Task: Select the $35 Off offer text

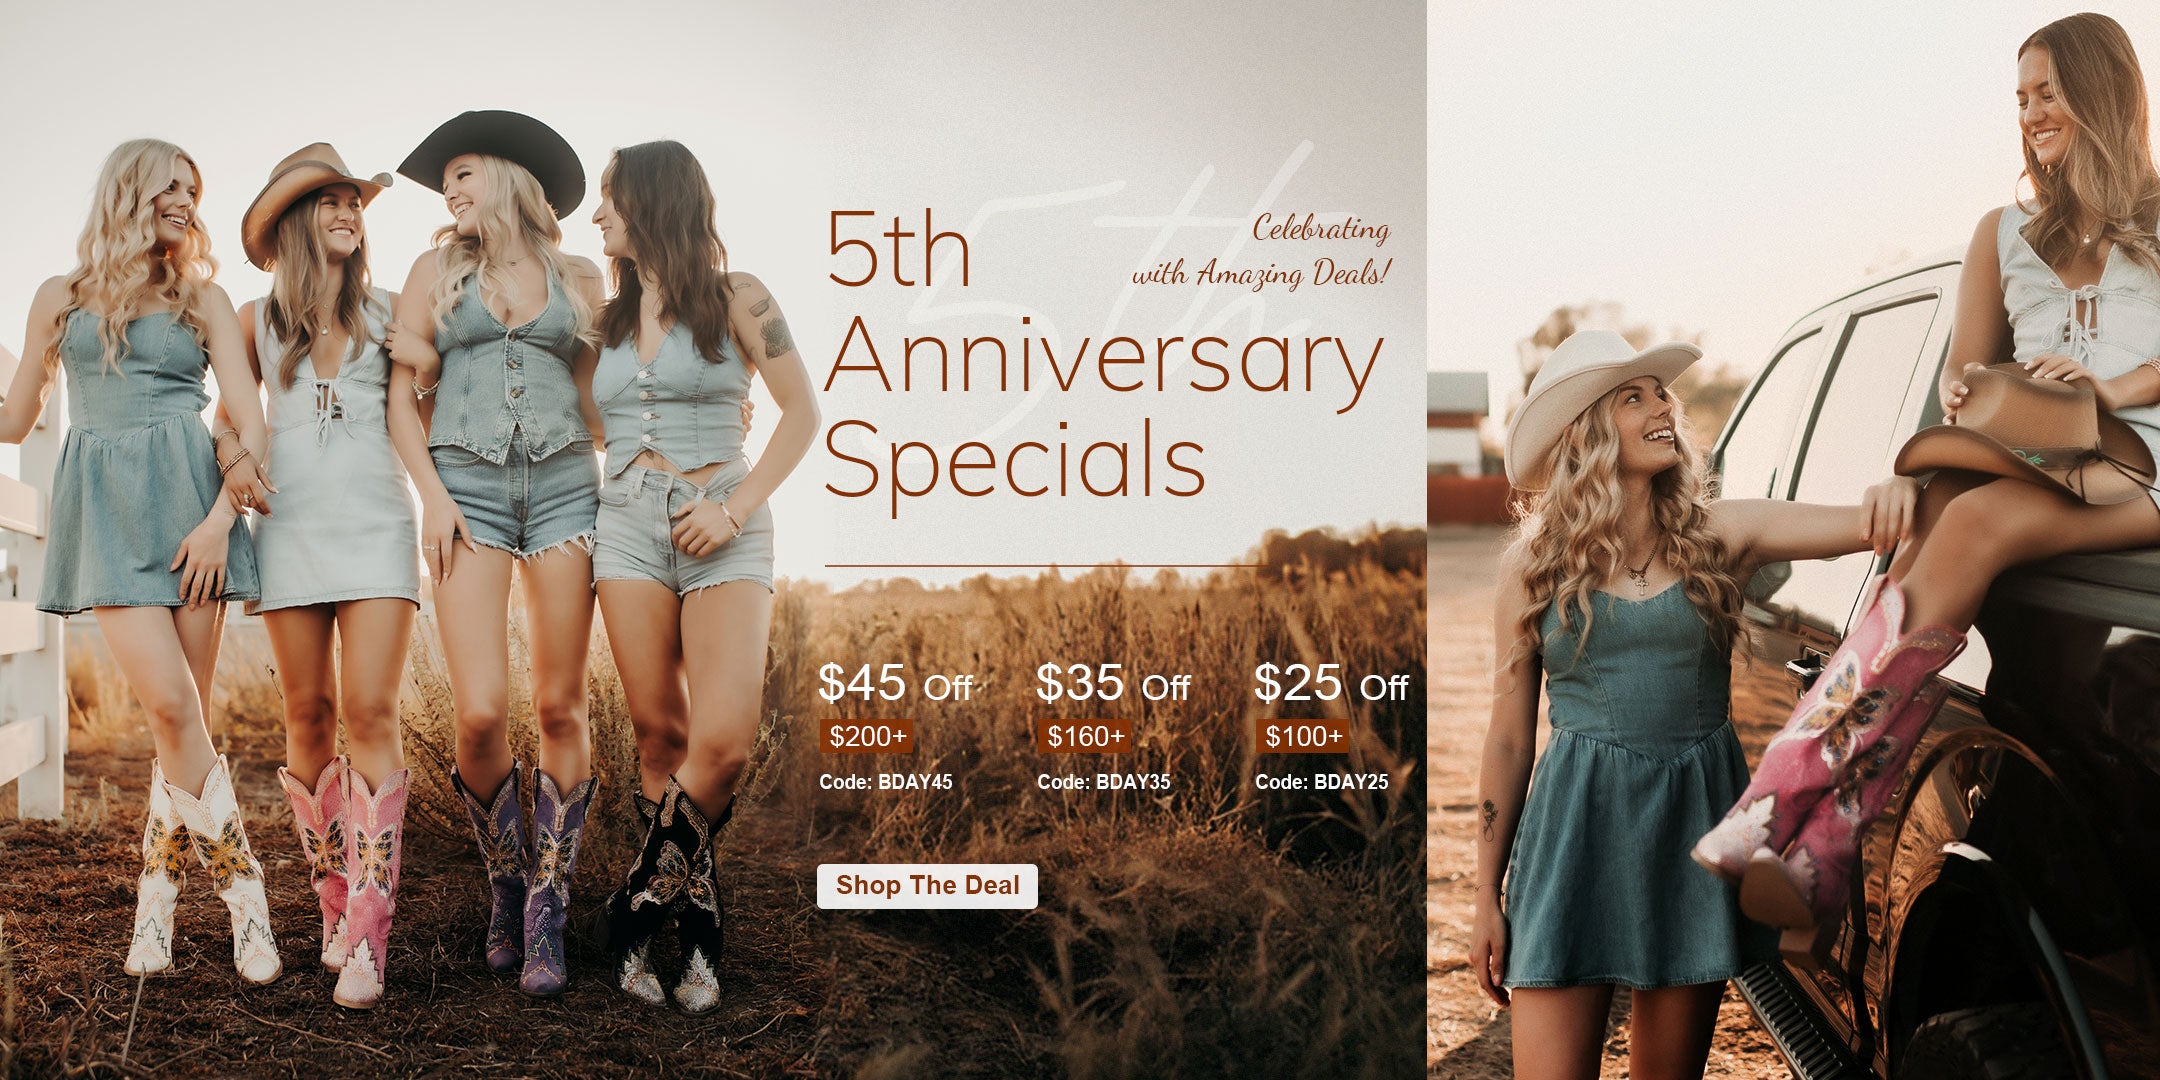Action: click(x=1113, y=684)
